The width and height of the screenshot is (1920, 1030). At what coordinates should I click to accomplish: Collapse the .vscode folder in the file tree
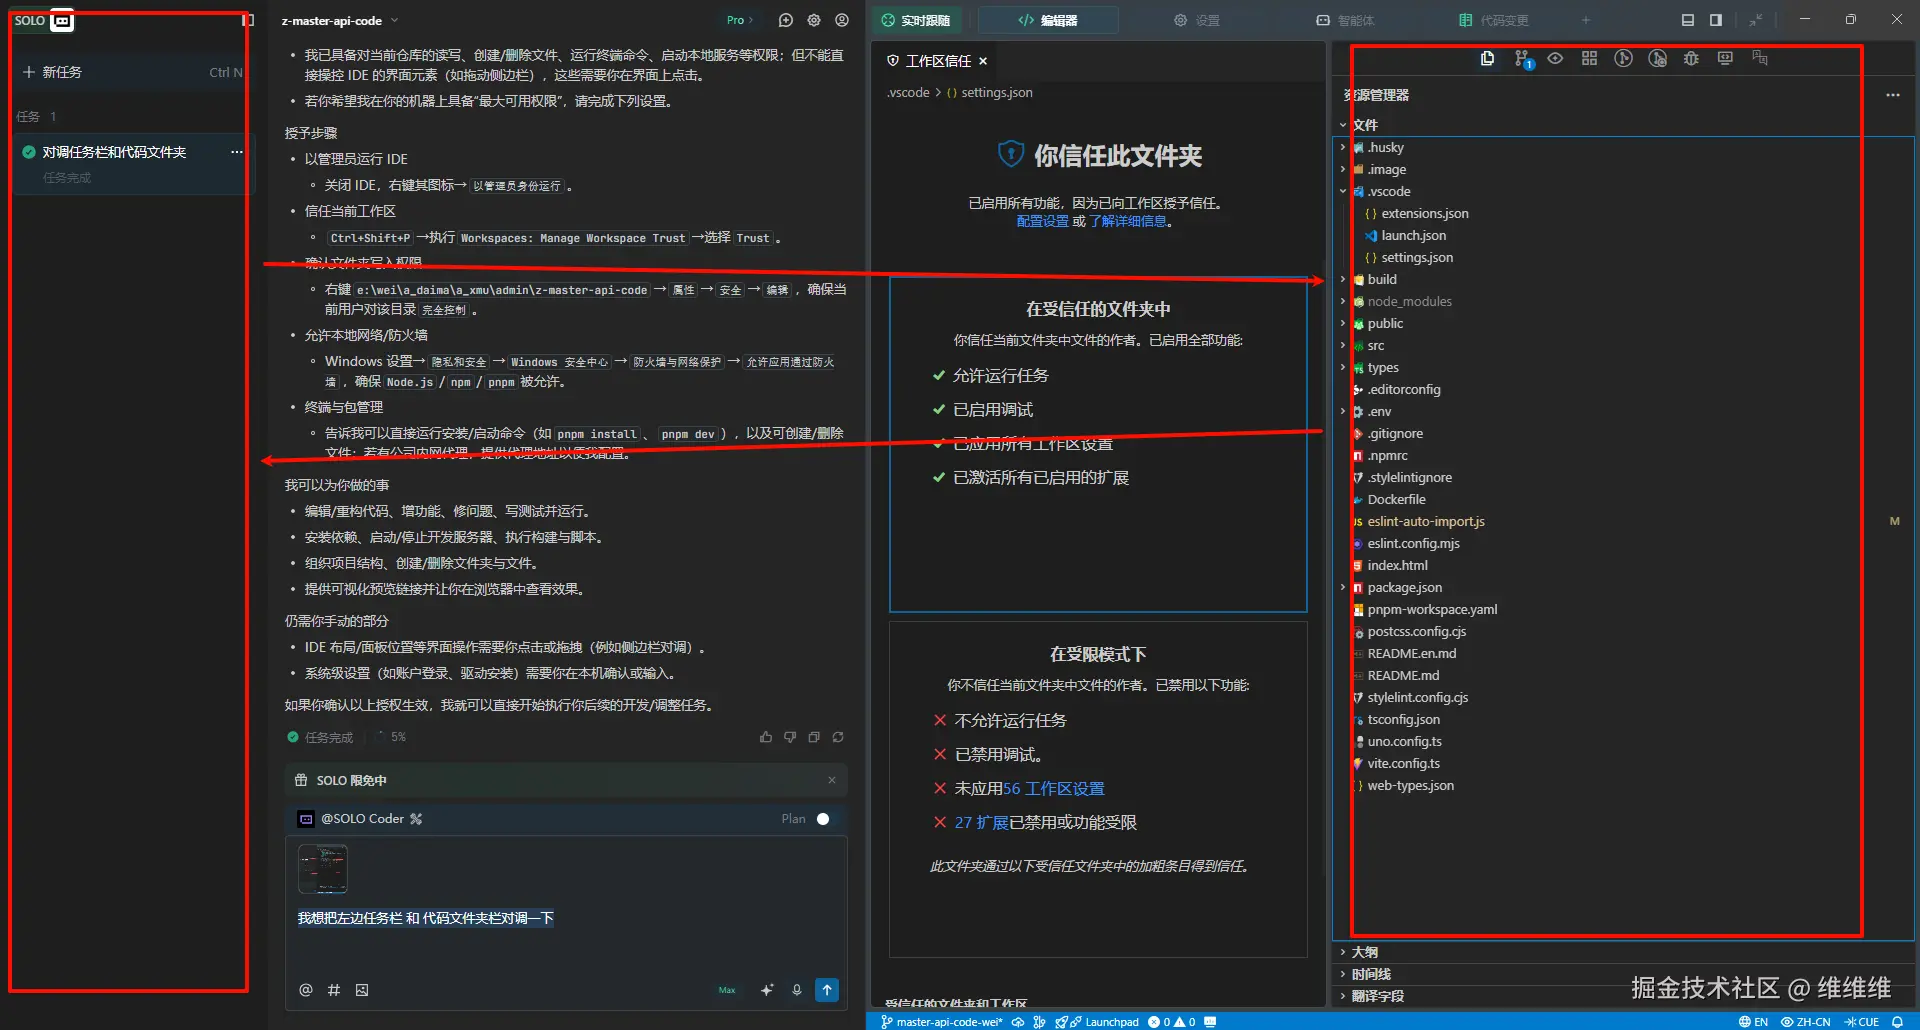click(1343, 191)
